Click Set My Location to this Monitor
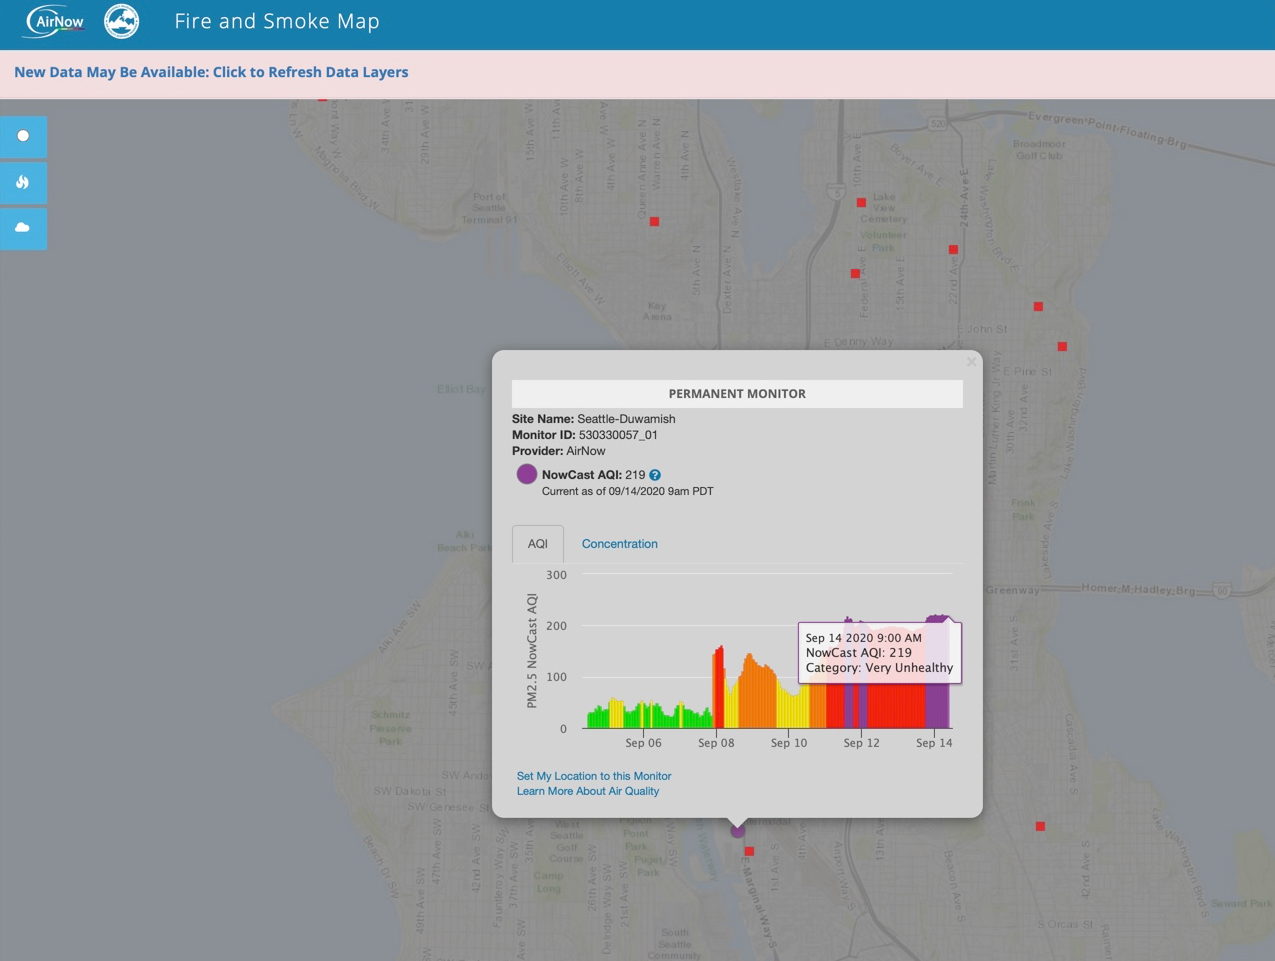1275x961 pixels. (x=594, y=776)
